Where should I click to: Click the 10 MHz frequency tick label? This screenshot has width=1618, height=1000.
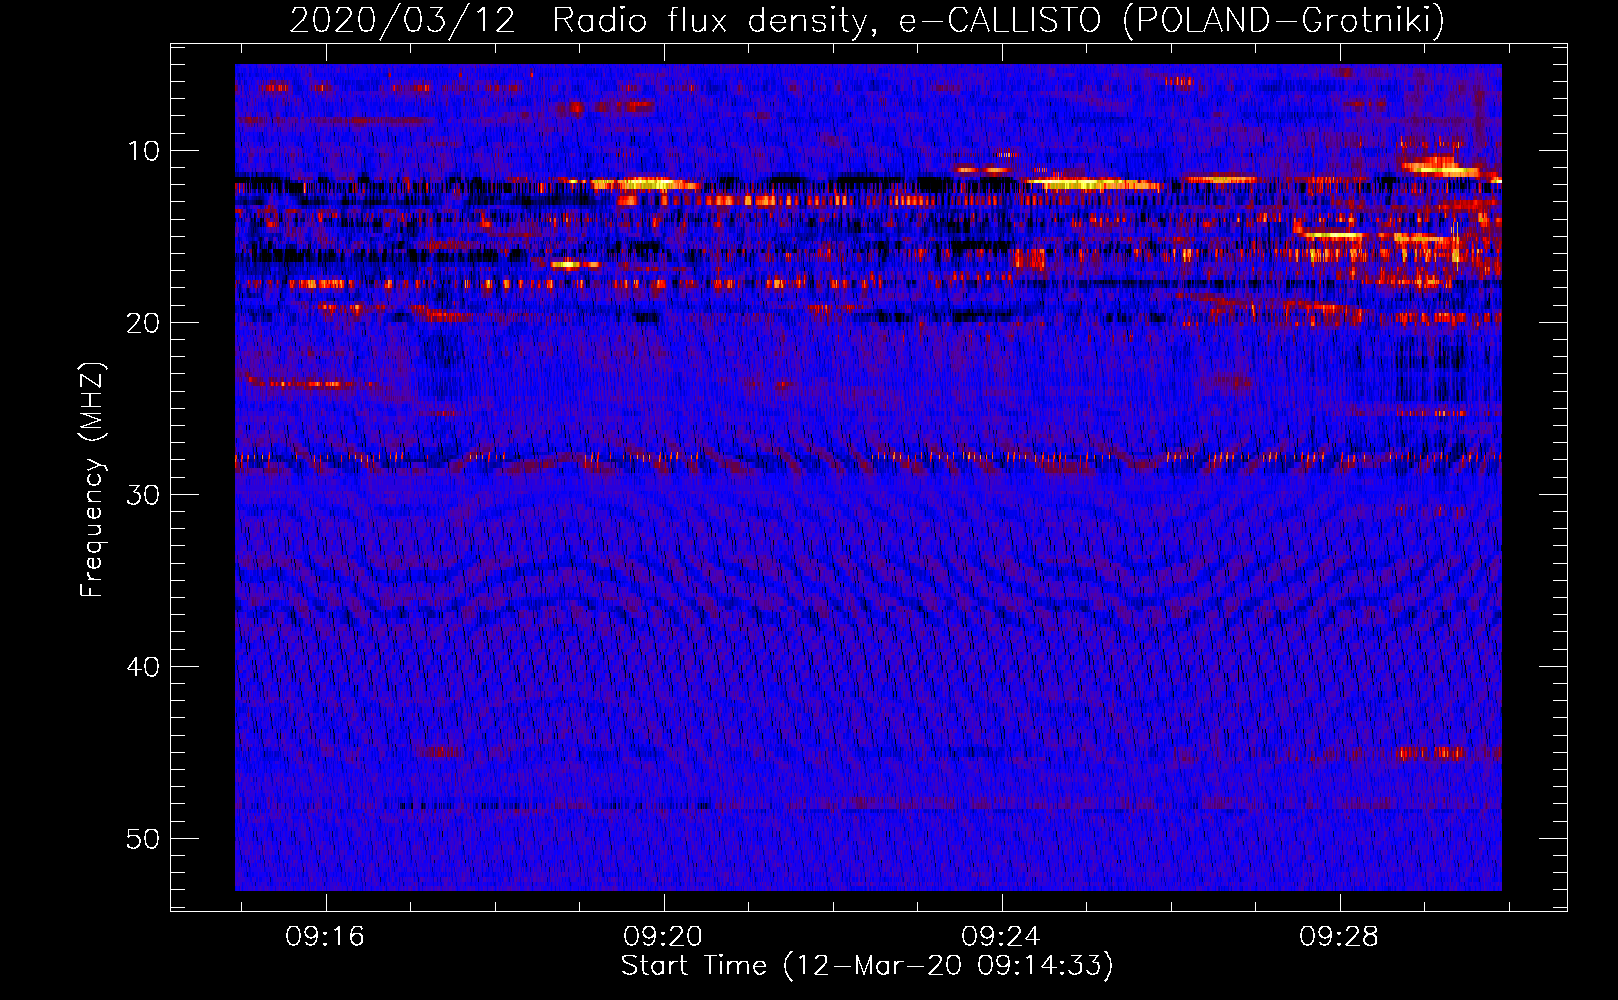click(144, 151)
